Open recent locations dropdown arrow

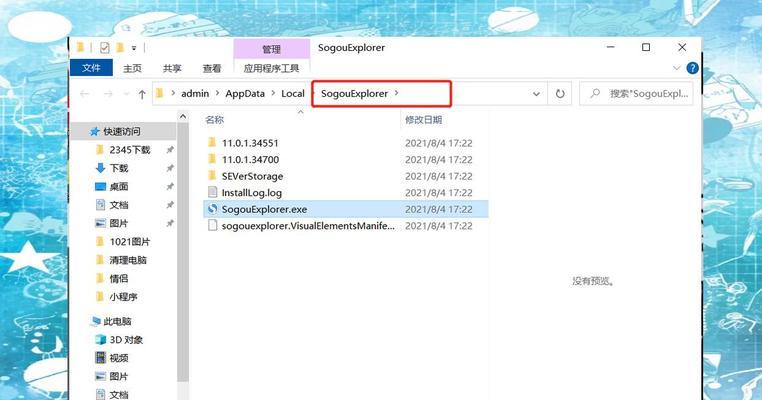(x=126, y=94)
